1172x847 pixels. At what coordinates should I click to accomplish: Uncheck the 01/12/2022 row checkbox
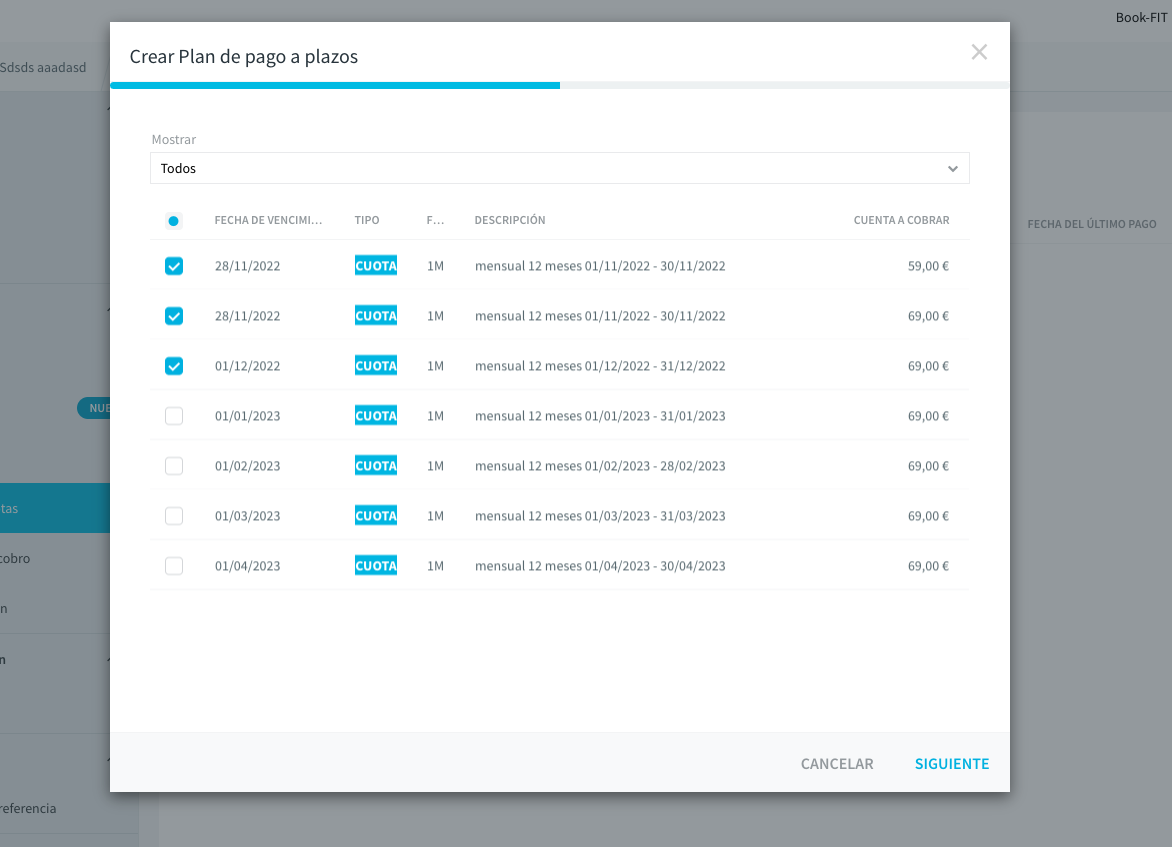pos(173,366)
